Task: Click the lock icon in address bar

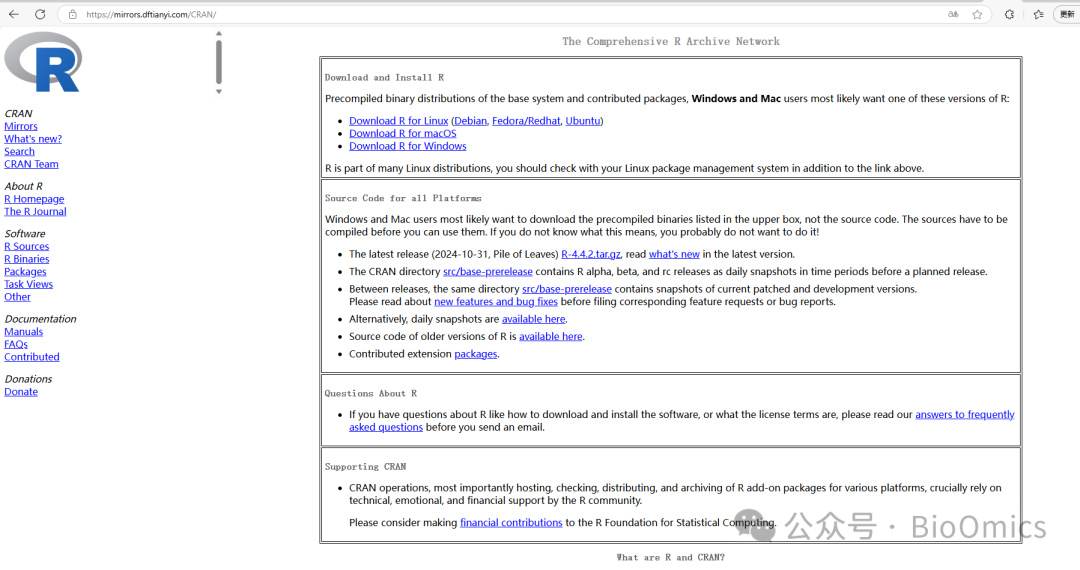Action: (72, 14)
